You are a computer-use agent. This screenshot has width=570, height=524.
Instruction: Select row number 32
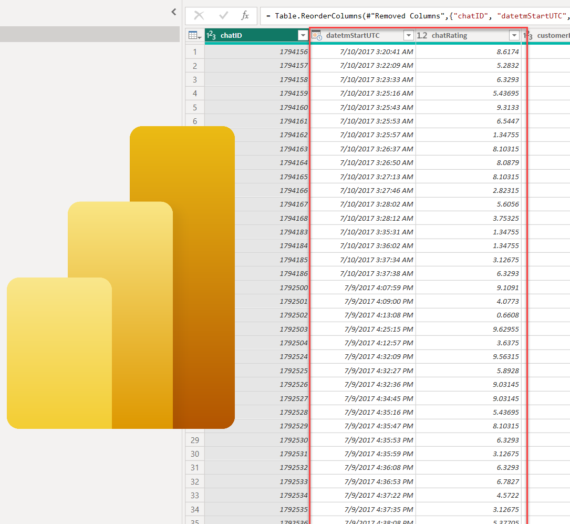pos(195,481)
